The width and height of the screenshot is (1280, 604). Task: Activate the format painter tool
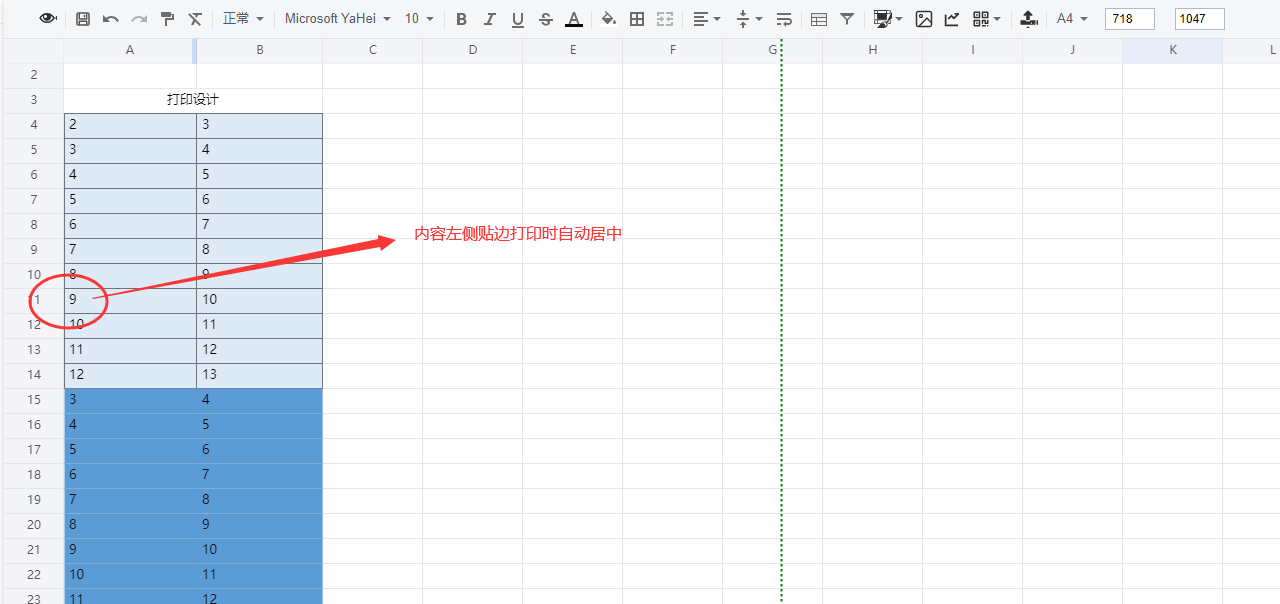coord(167,19)
